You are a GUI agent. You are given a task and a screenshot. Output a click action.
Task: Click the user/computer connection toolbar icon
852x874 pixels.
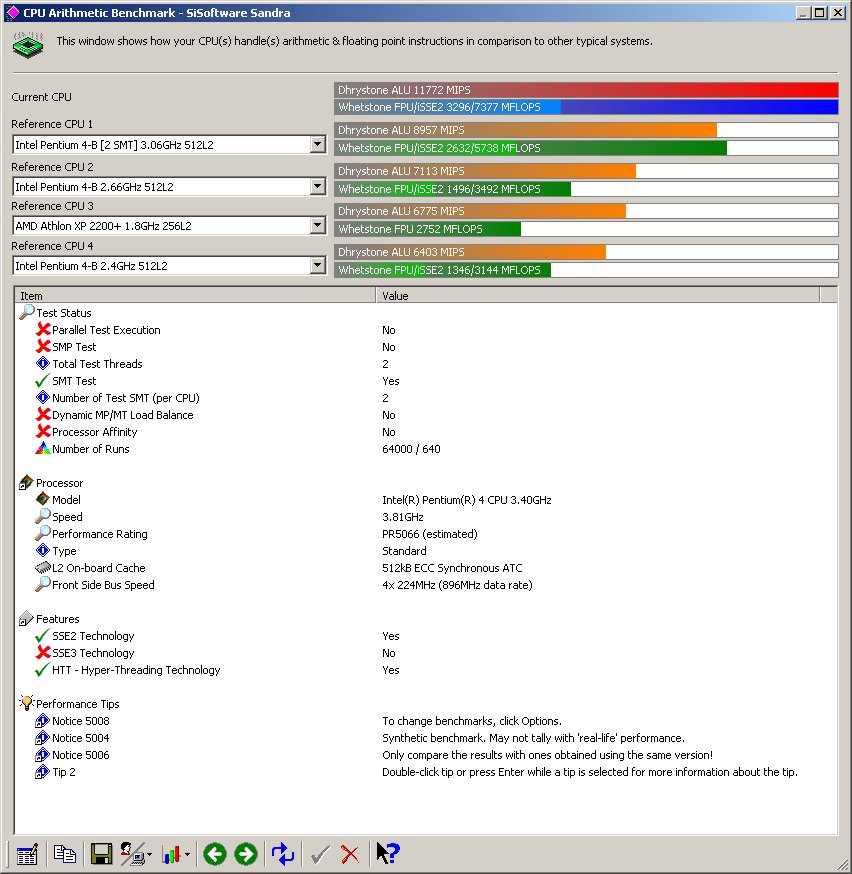pyautogui.click(x=133, y=854)
